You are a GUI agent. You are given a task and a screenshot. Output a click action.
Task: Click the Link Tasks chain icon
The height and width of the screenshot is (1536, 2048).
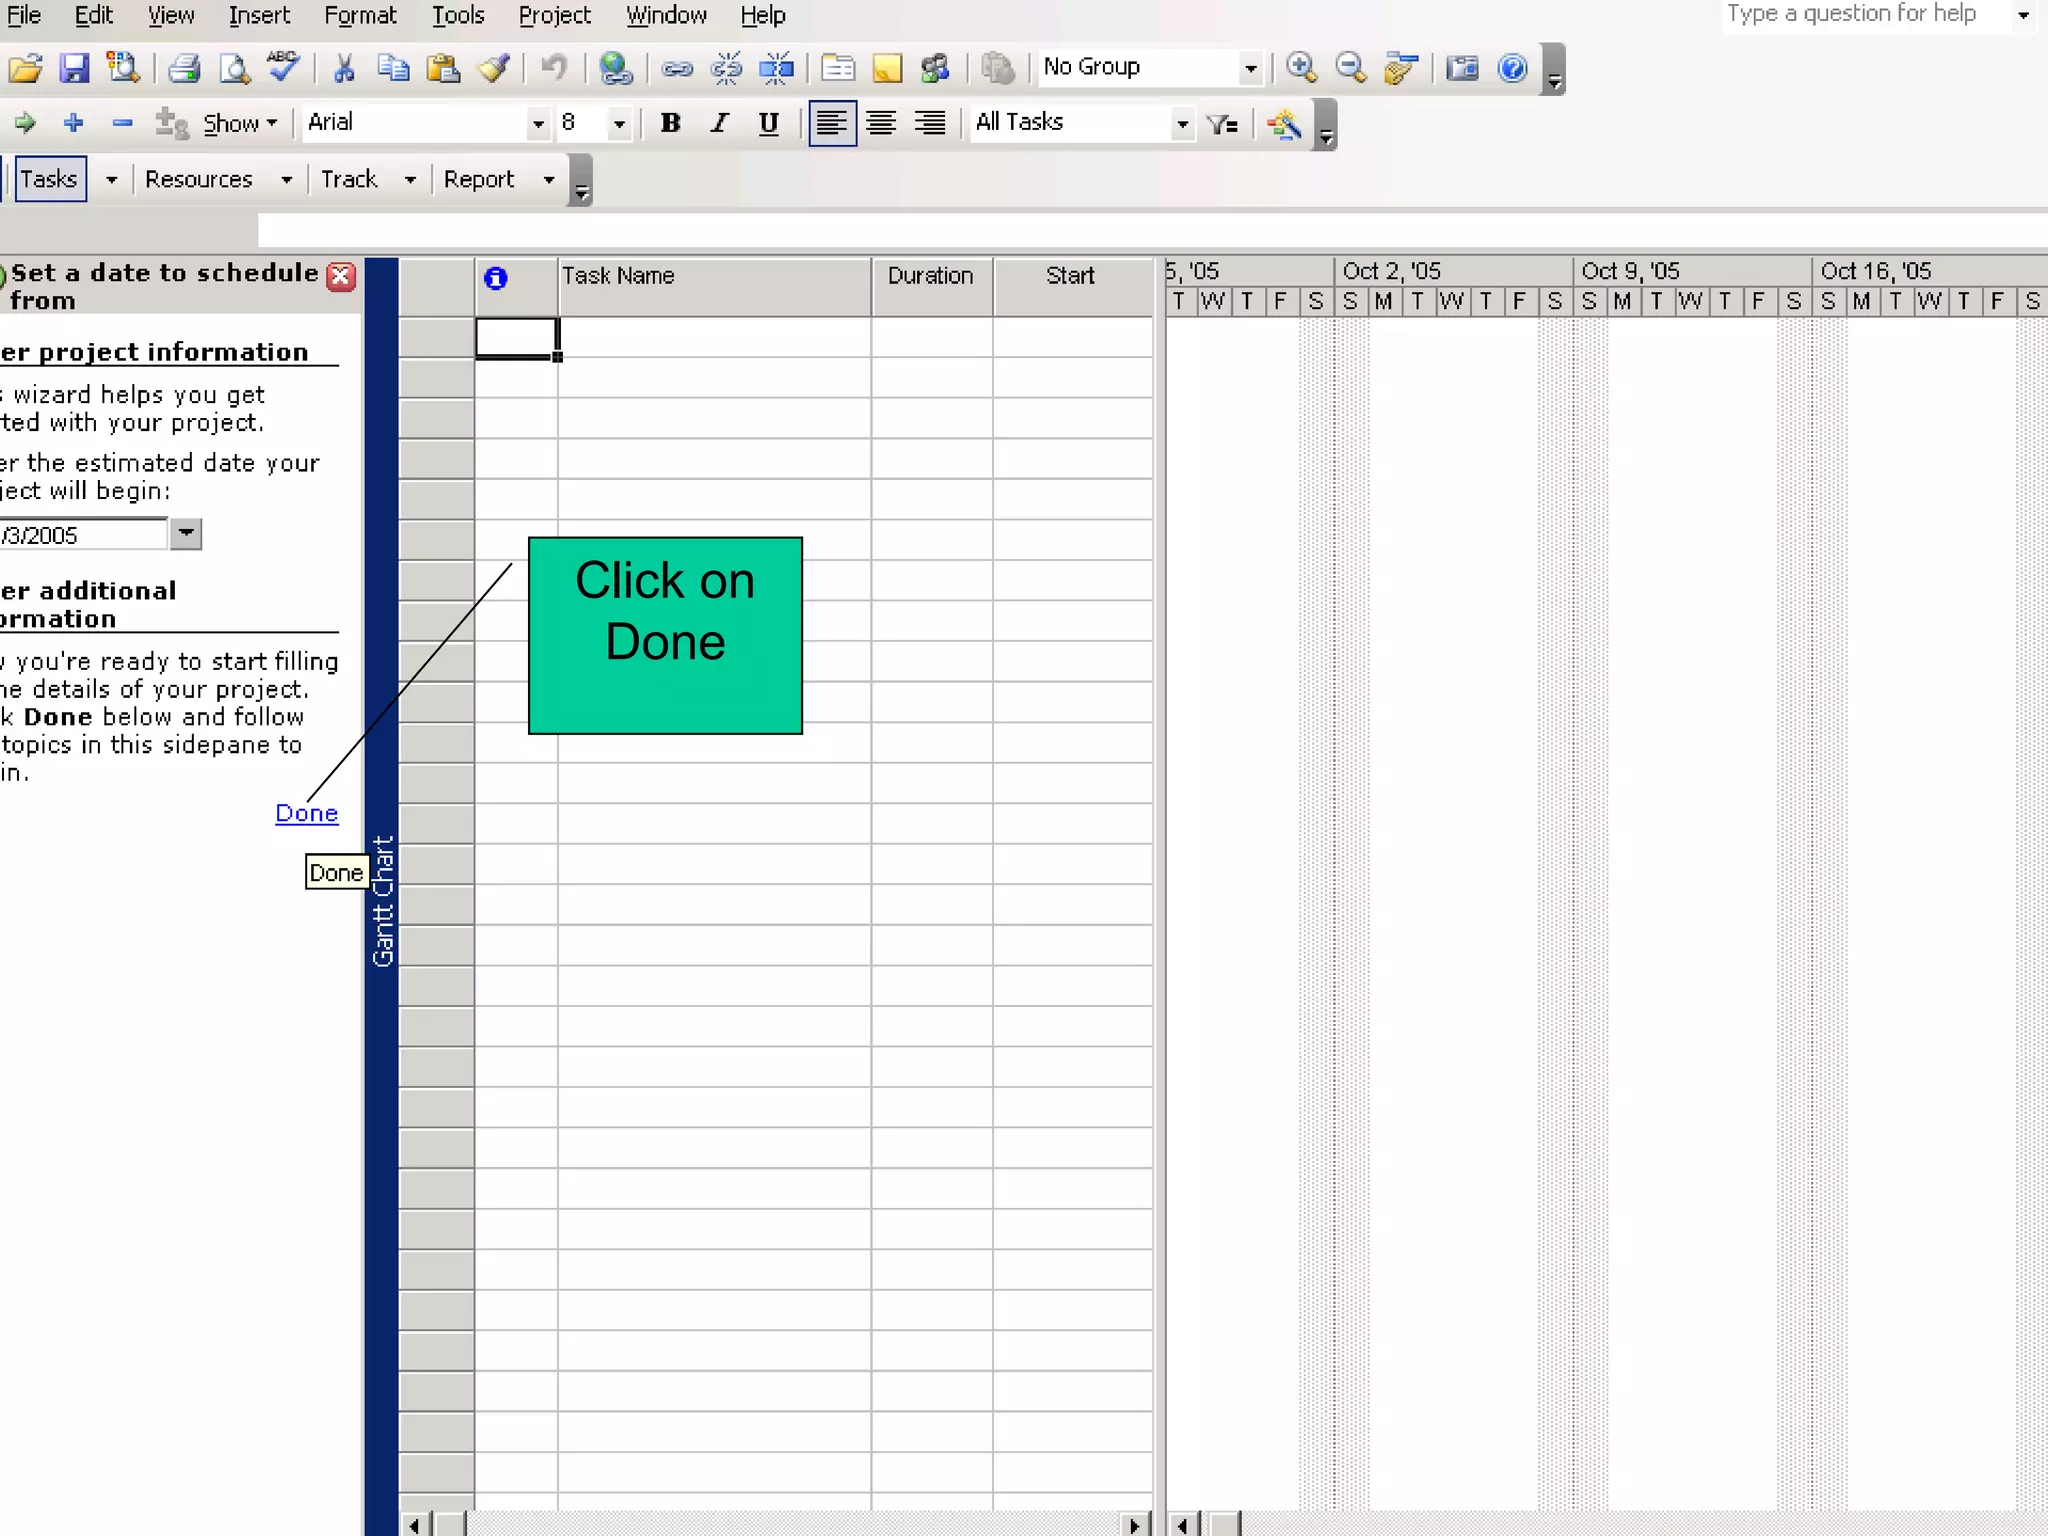(677, 68)
